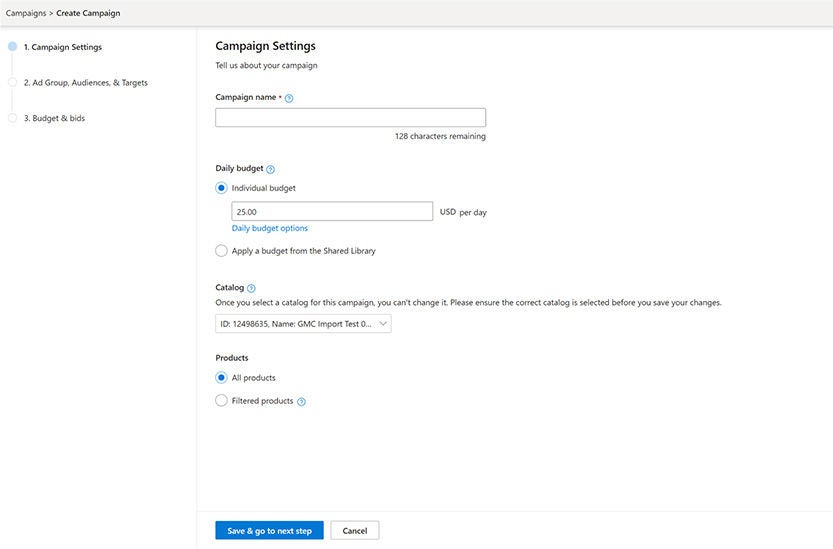The height and width of the screenshot is (549, 833).
Task: Select the Individual budget radio button
Action: point(222,188)
